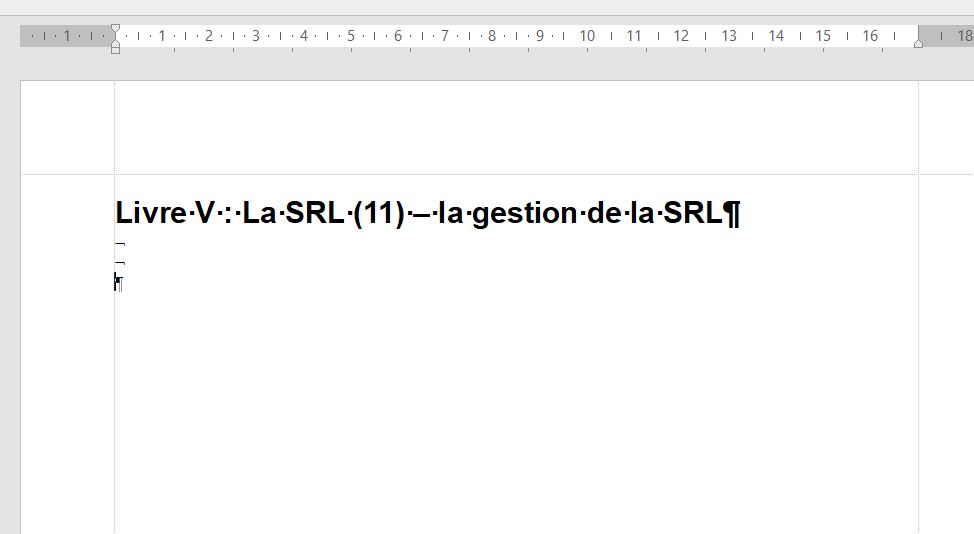
Task: Click on "(11)" in the heading
Action: pyautogui.click(x=378, y=214)
